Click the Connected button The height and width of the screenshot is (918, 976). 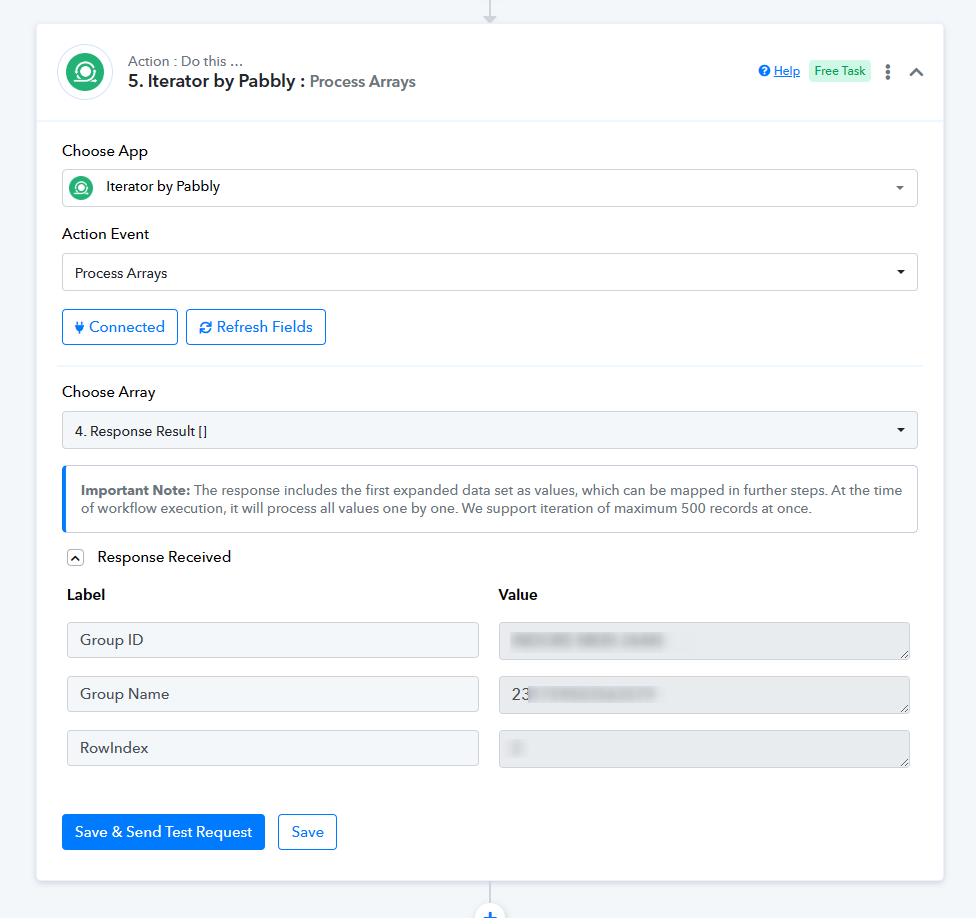pyautogui.click(x=120, y=327)
